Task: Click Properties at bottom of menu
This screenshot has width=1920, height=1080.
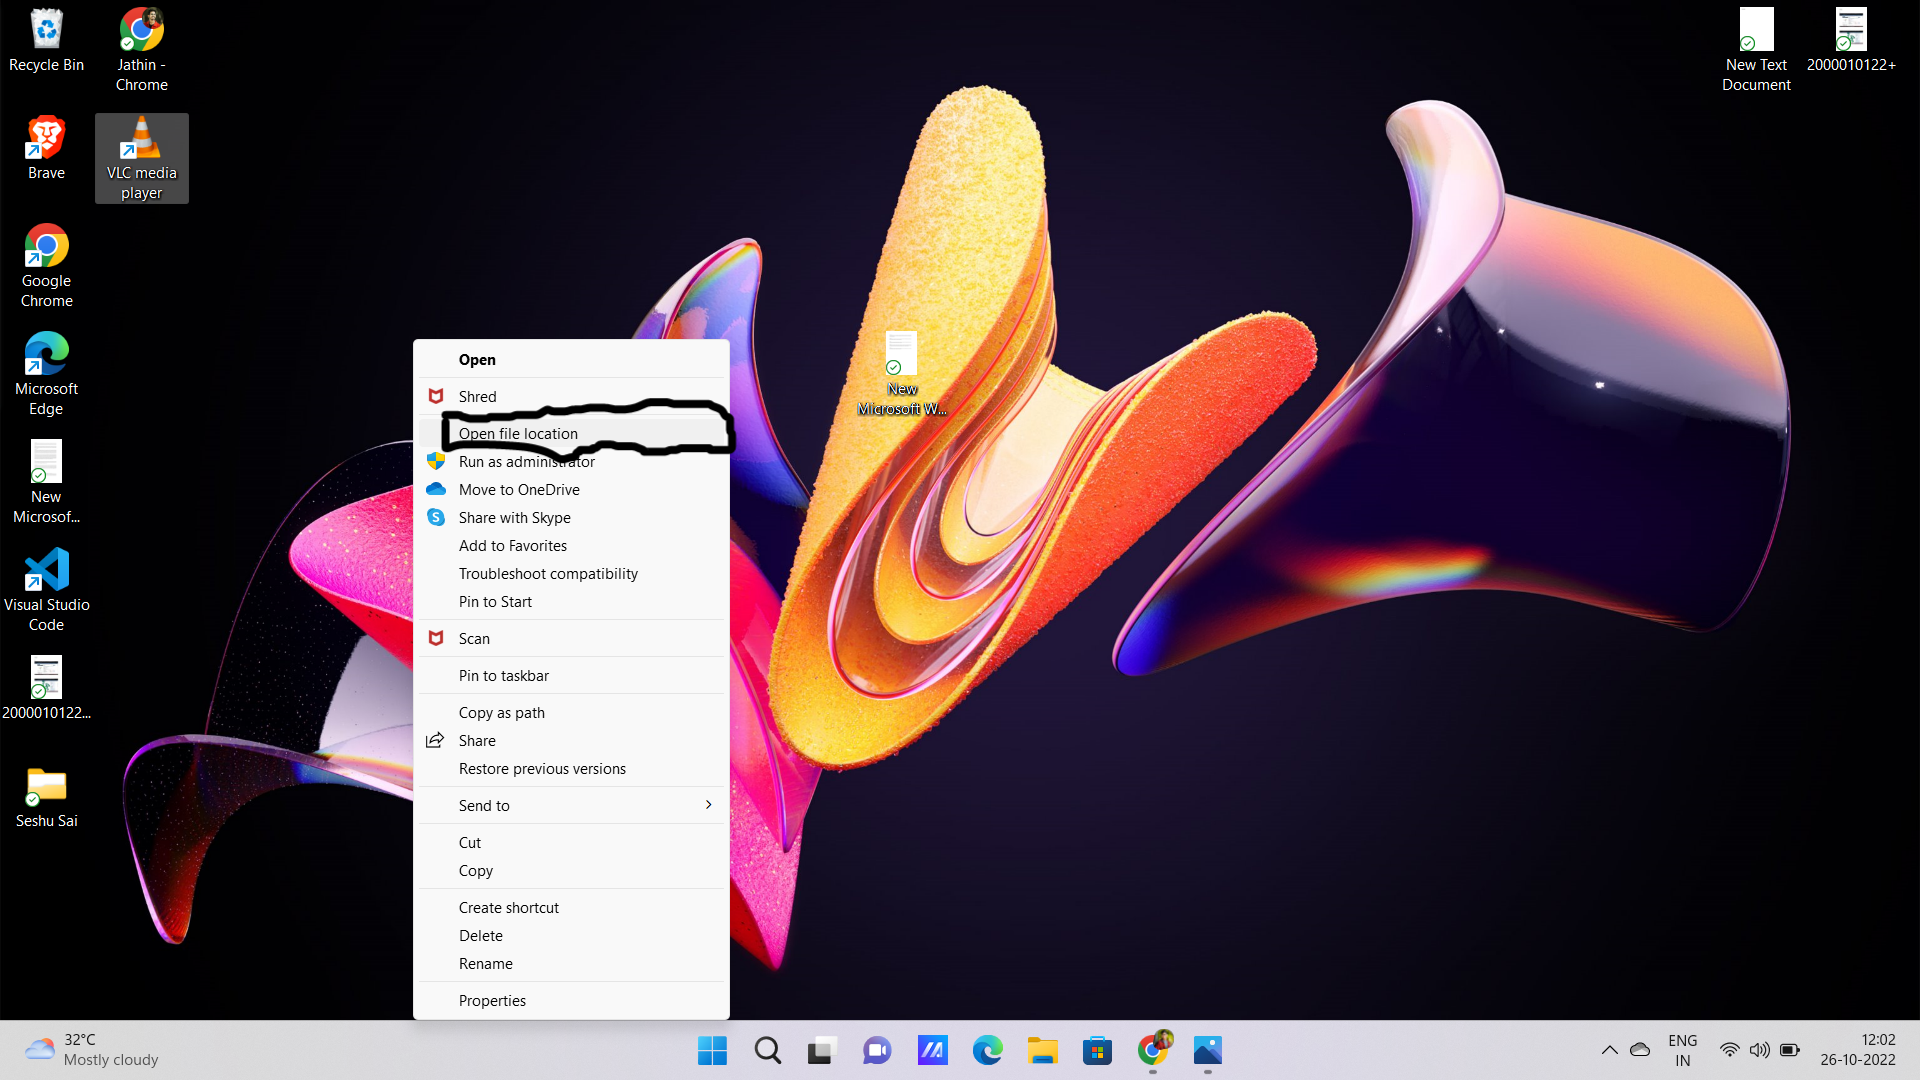Action: tap(492, 1000)
